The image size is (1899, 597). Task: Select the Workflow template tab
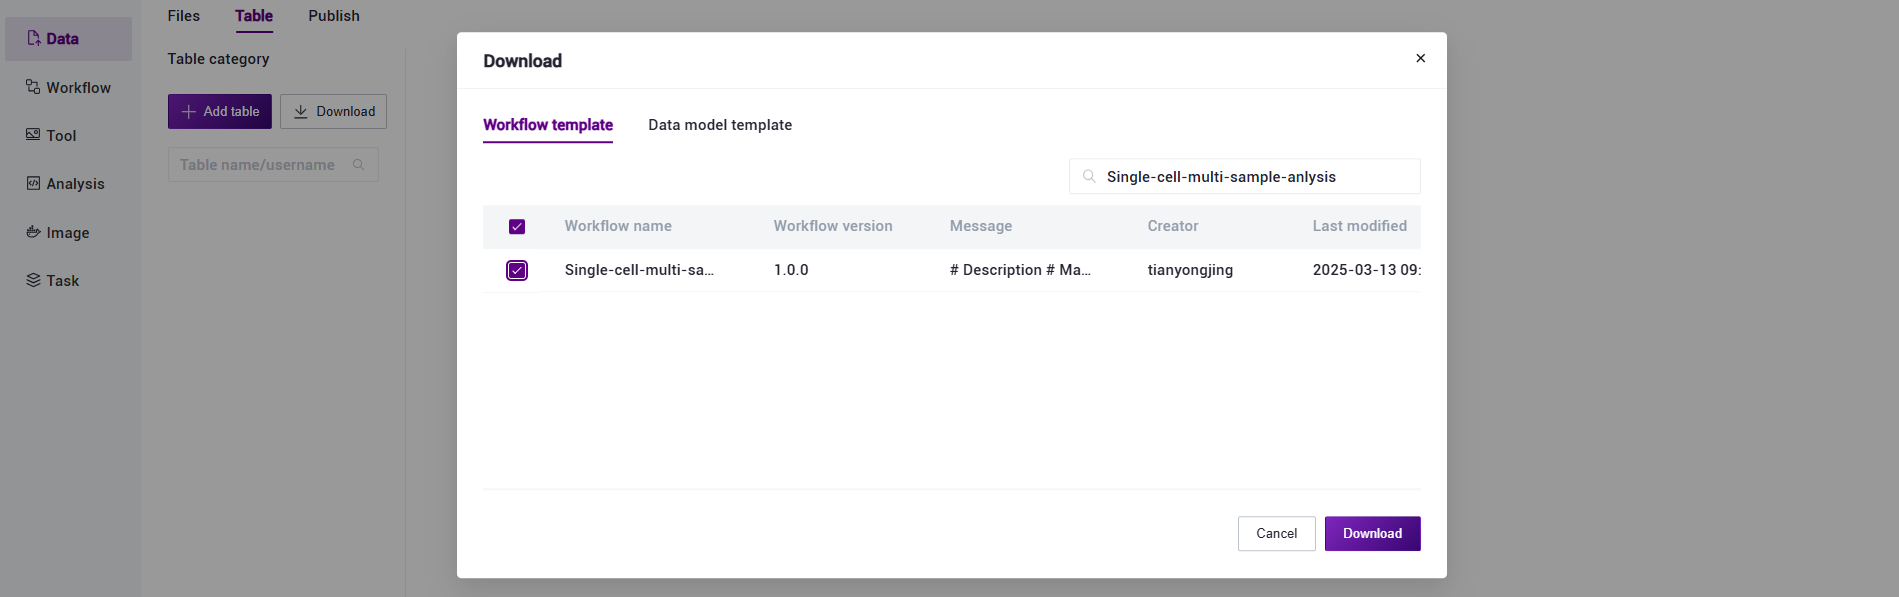[x=547, y=125]
